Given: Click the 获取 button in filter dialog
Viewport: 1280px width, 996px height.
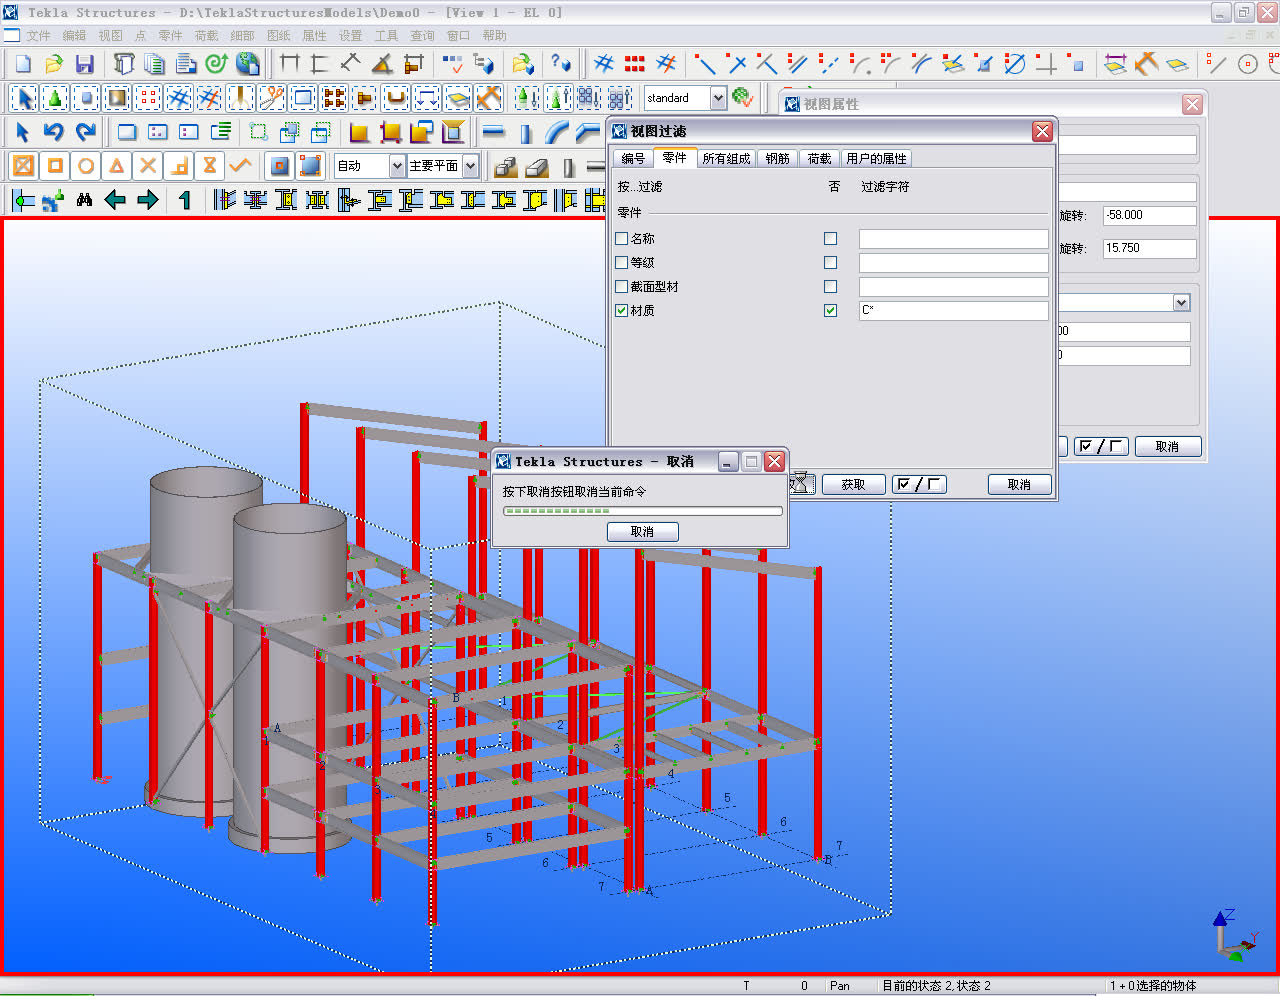Looking at the screenshot, I should 853,485.
